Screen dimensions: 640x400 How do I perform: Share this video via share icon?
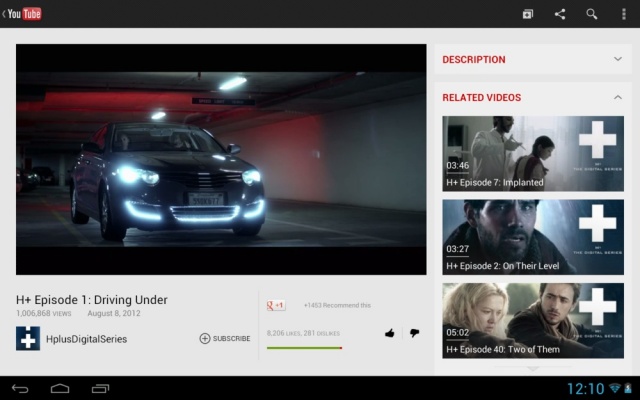coord(560,14)
